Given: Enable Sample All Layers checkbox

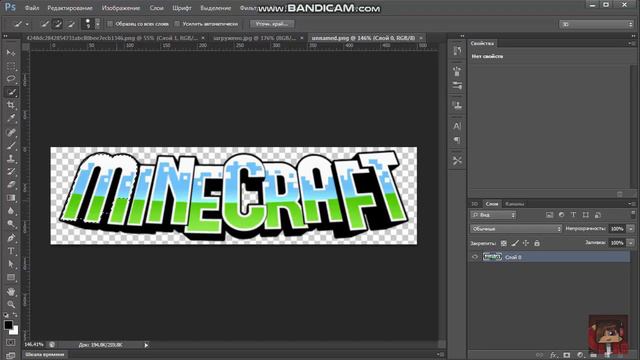Looking at the screenshot, I should click(110, 24).
